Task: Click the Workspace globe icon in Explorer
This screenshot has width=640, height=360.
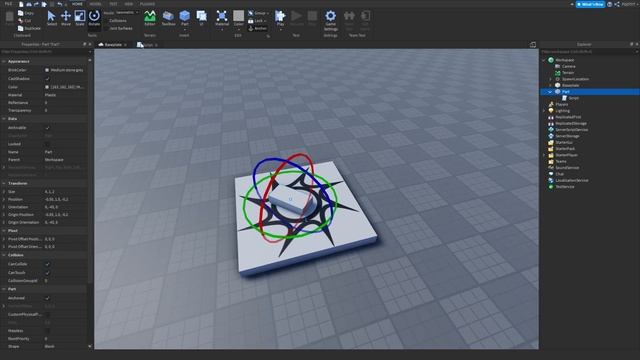Action: (551, 60)
